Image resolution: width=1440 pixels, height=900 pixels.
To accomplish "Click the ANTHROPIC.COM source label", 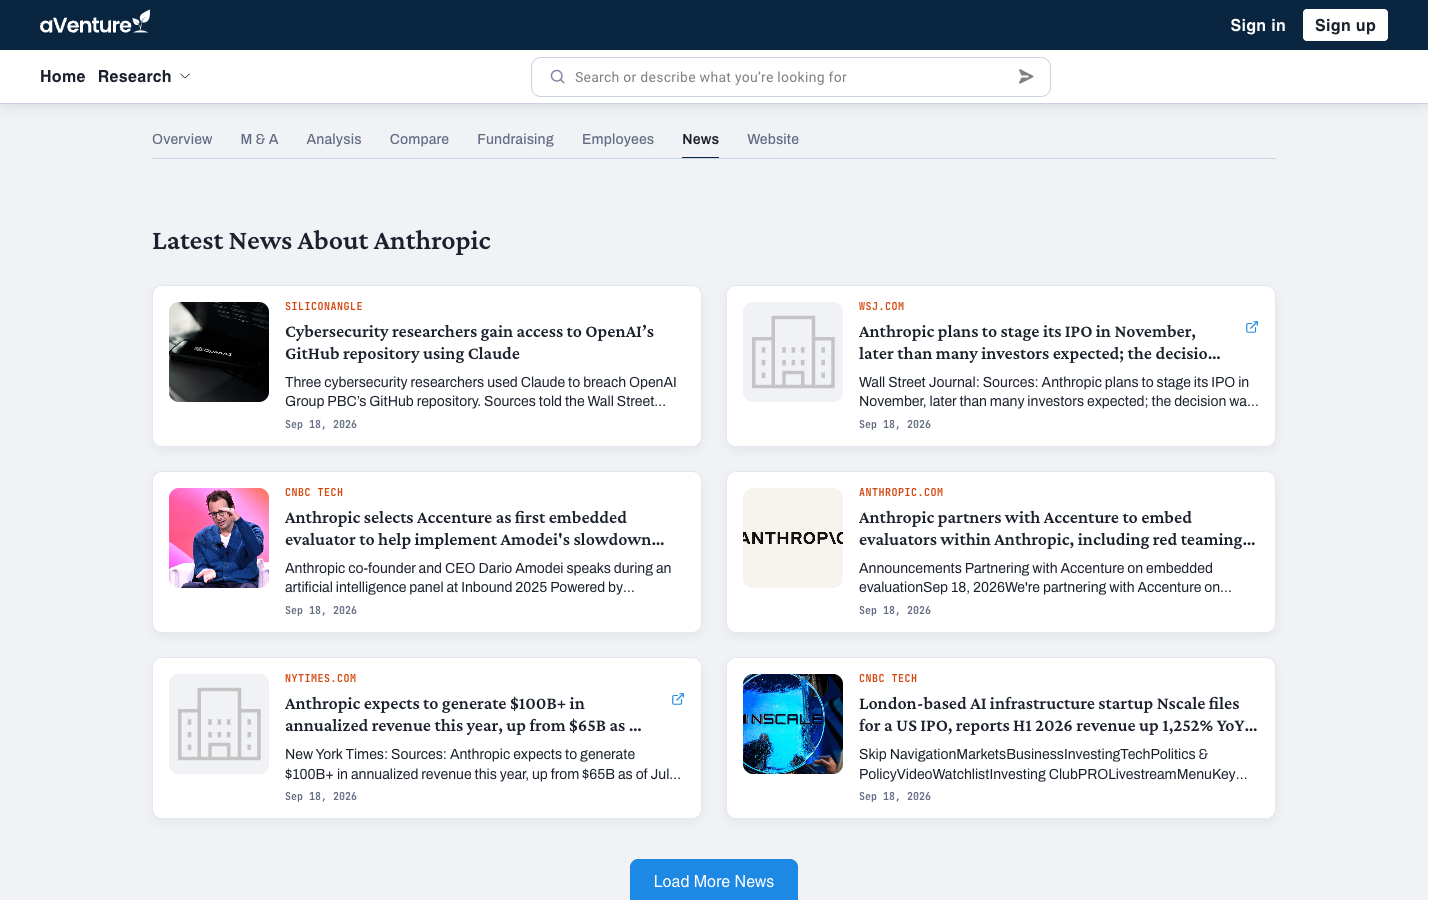I will pyautogui.click(x=901, y=492).
